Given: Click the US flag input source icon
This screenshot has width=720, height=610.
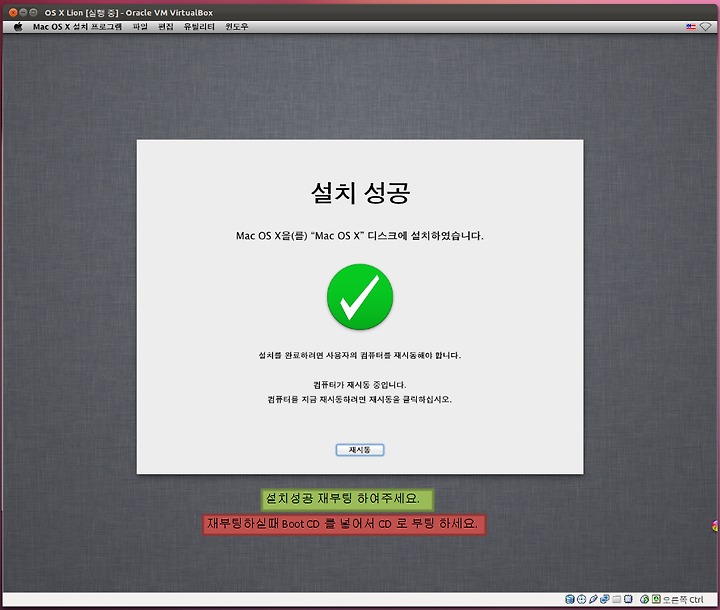Looking at the screenshot, I should pyautogui.click(x=691, y=27).
